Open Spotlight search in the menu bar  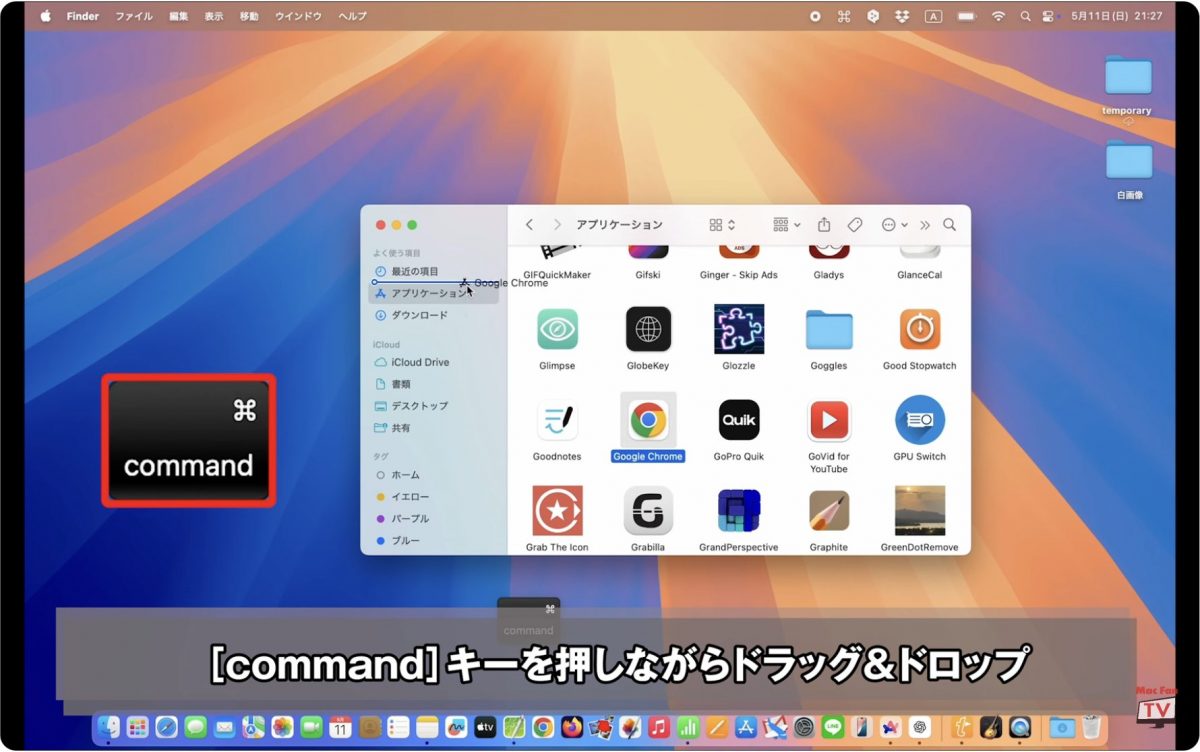(1025, 16)
